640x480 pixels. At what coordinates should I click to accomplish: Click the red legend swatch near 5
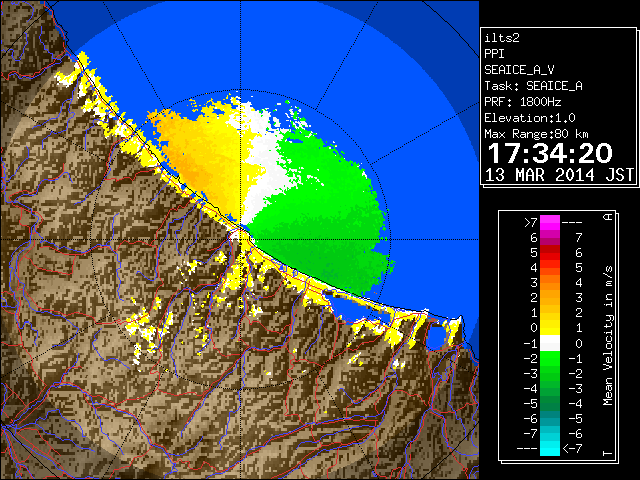click(550, 253)
